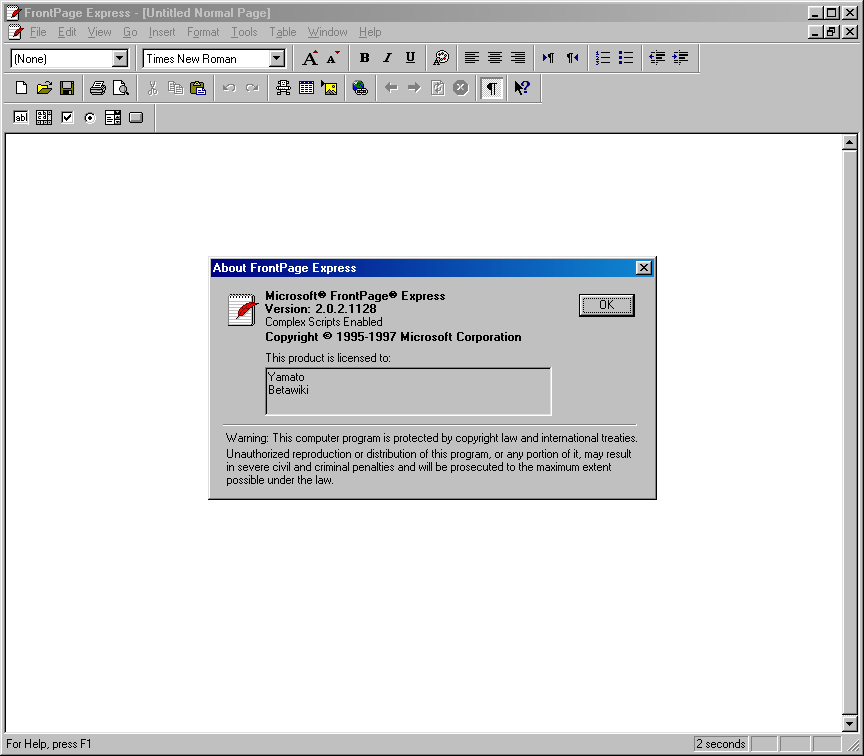Screen dimensions: 864x756
Task: Click the Paste clipboard icon
Action: (x=198, y=88)
